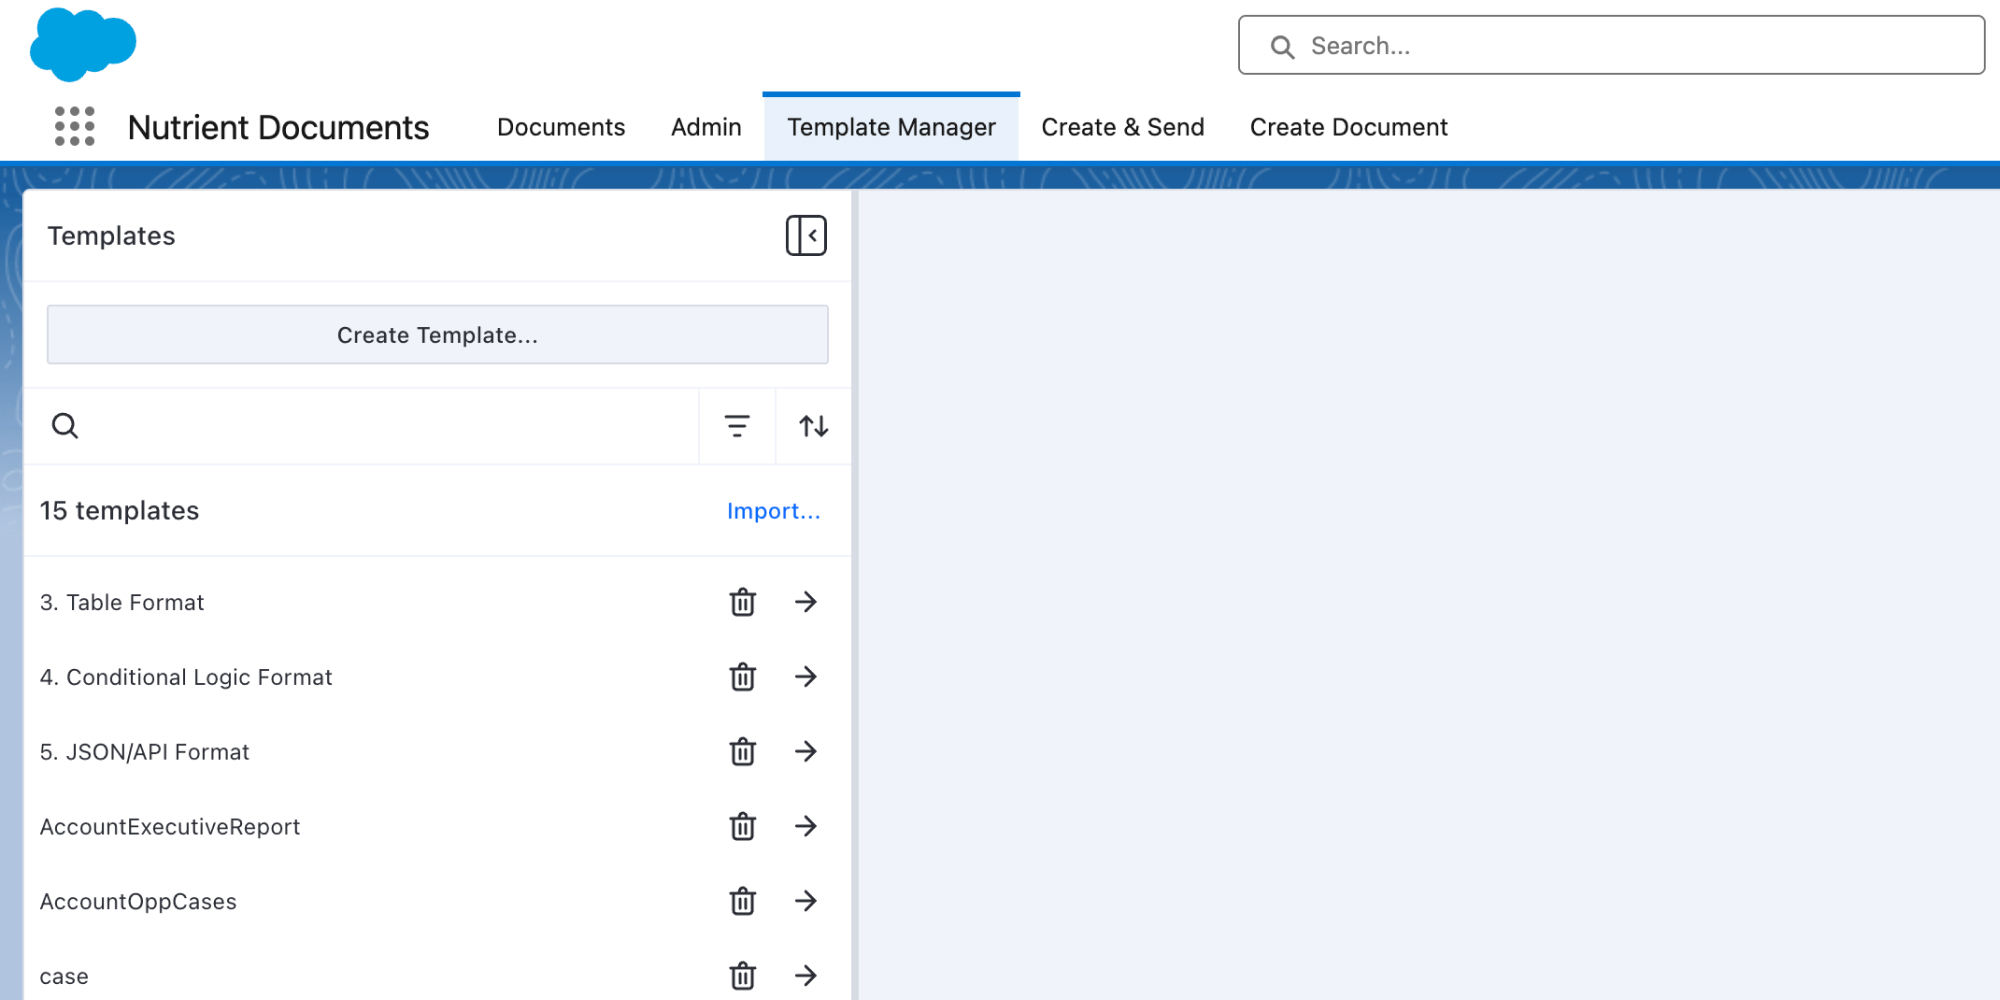Click the Import... link
Screen dimensions: 2000x1000
coord(773,511)
